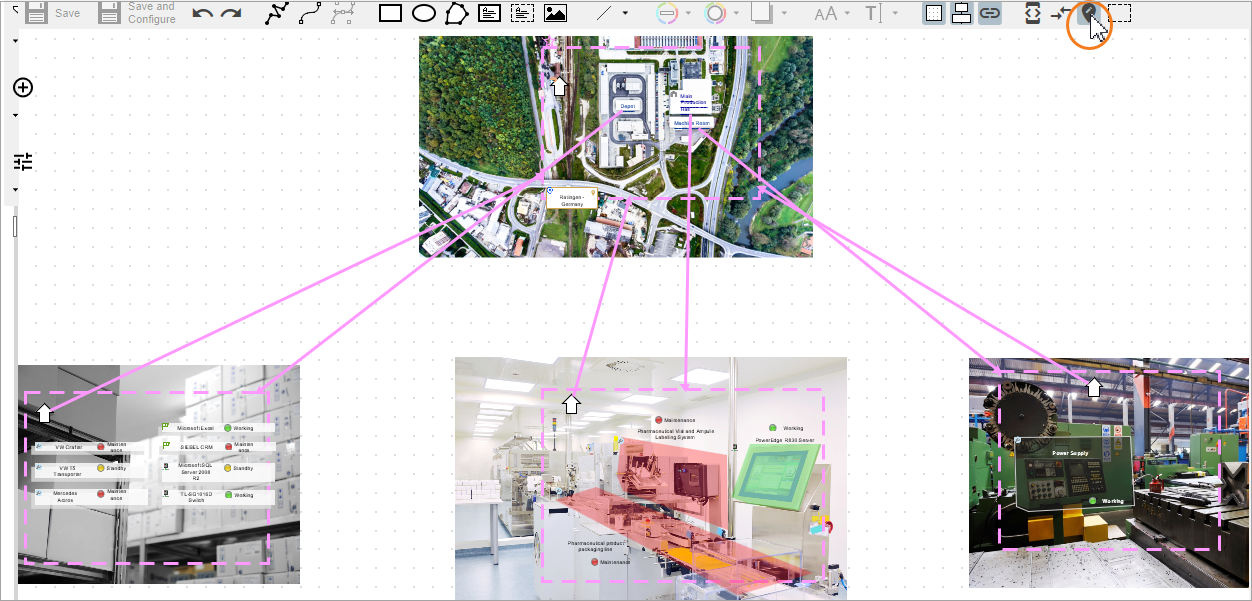Click the Depot label on the map

(627, 105)
